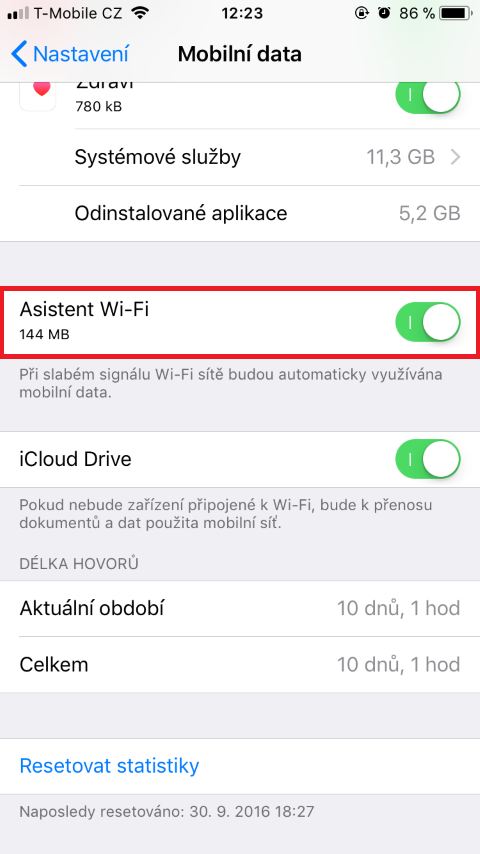The height and width of the screenshot is (854, 480).
Task: Open Systémové služby chevron arrow
Action: (455, 157)
